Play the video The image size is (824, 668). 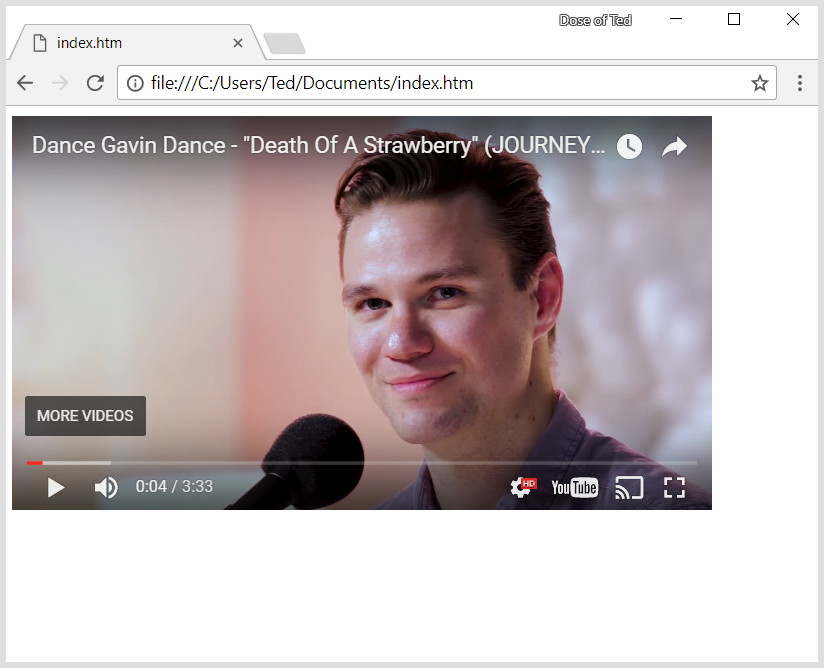point(55,487)
